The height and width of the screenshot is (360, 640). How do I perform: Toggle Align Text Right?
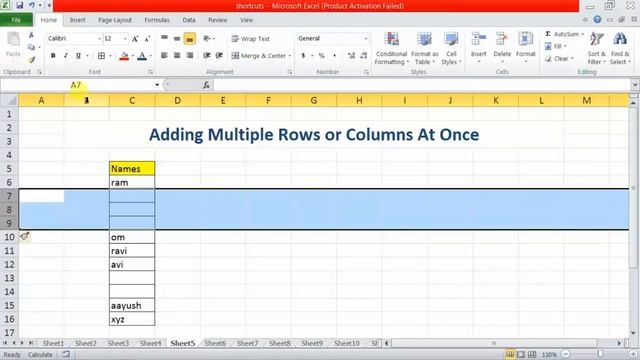190,56
